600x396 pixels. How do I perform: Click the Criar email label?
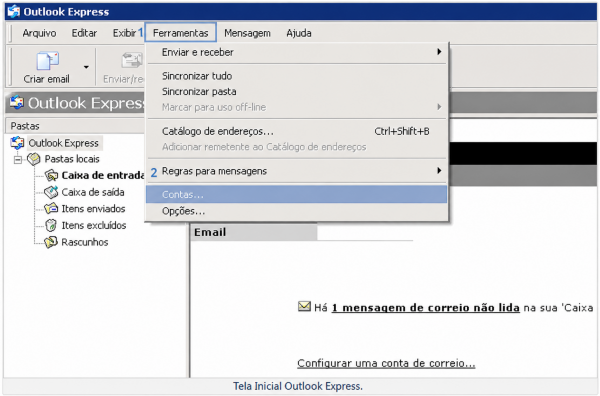pos(46,79)
